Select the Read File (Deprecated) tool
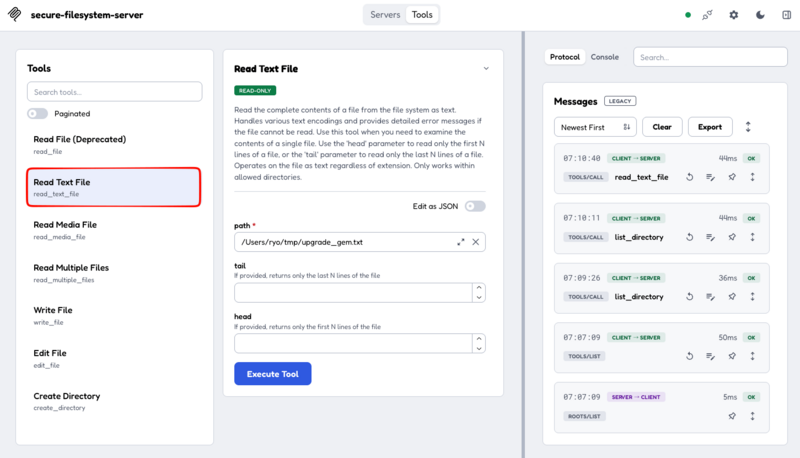Viewport: 800px width, 458px height. pyautogui.click(x=114, y=144)
